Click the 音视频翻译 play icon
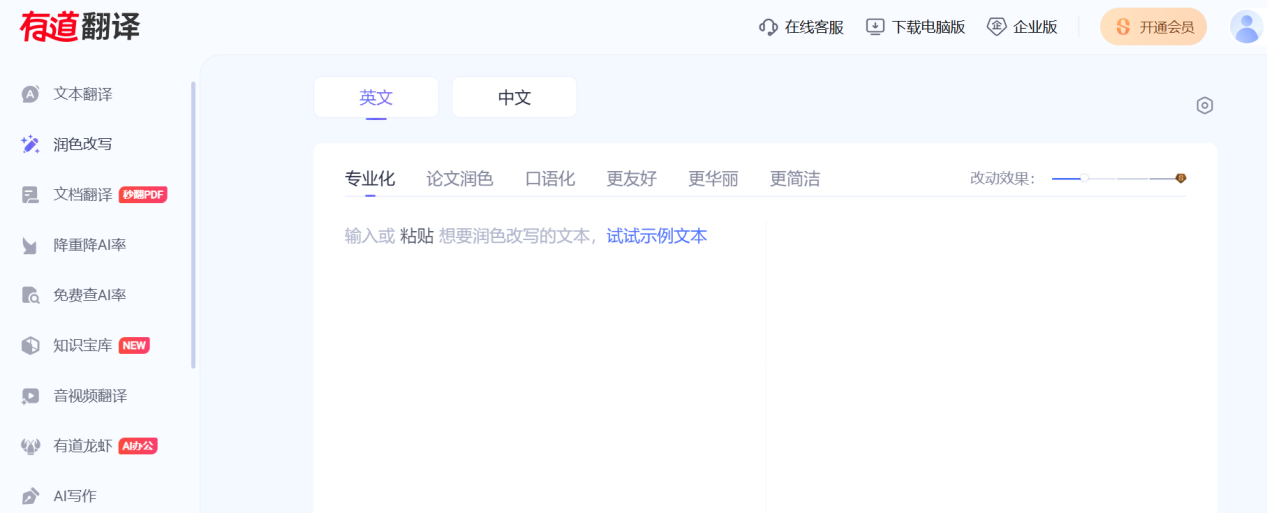Screen dimensions: 1267x513 pyautogui.click(x=31, y=396)
